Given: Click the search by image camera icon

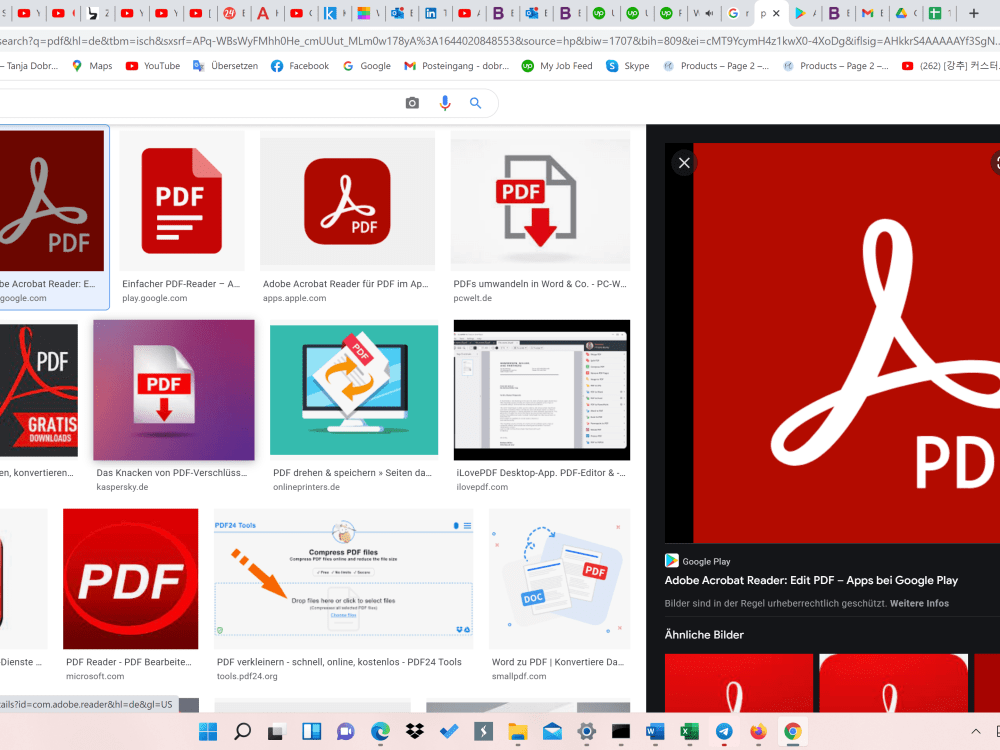Looking at the screenshot, I should [x=412, y=103].
